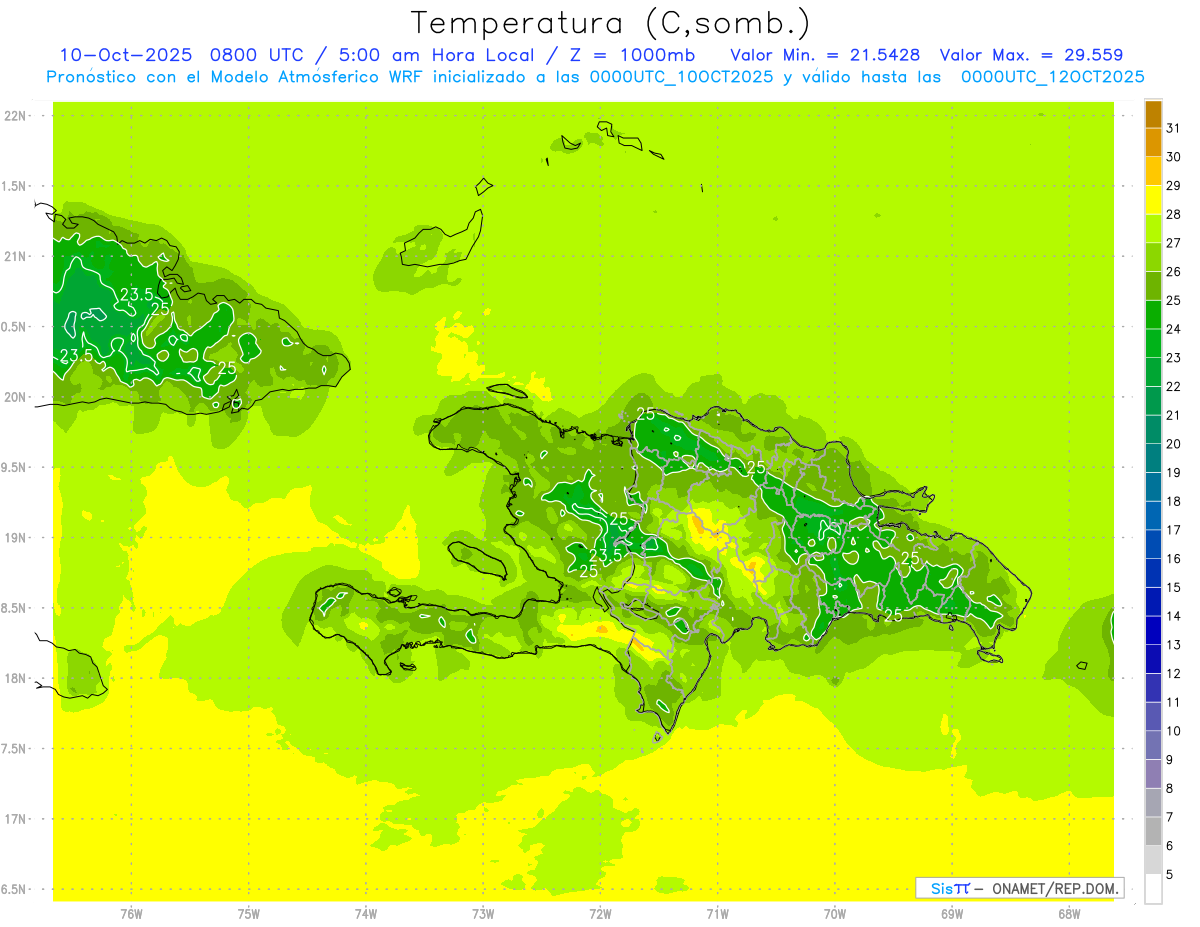Click the '68W' longitude axis label
The image size is (1200, 927).
(1069, 914)
